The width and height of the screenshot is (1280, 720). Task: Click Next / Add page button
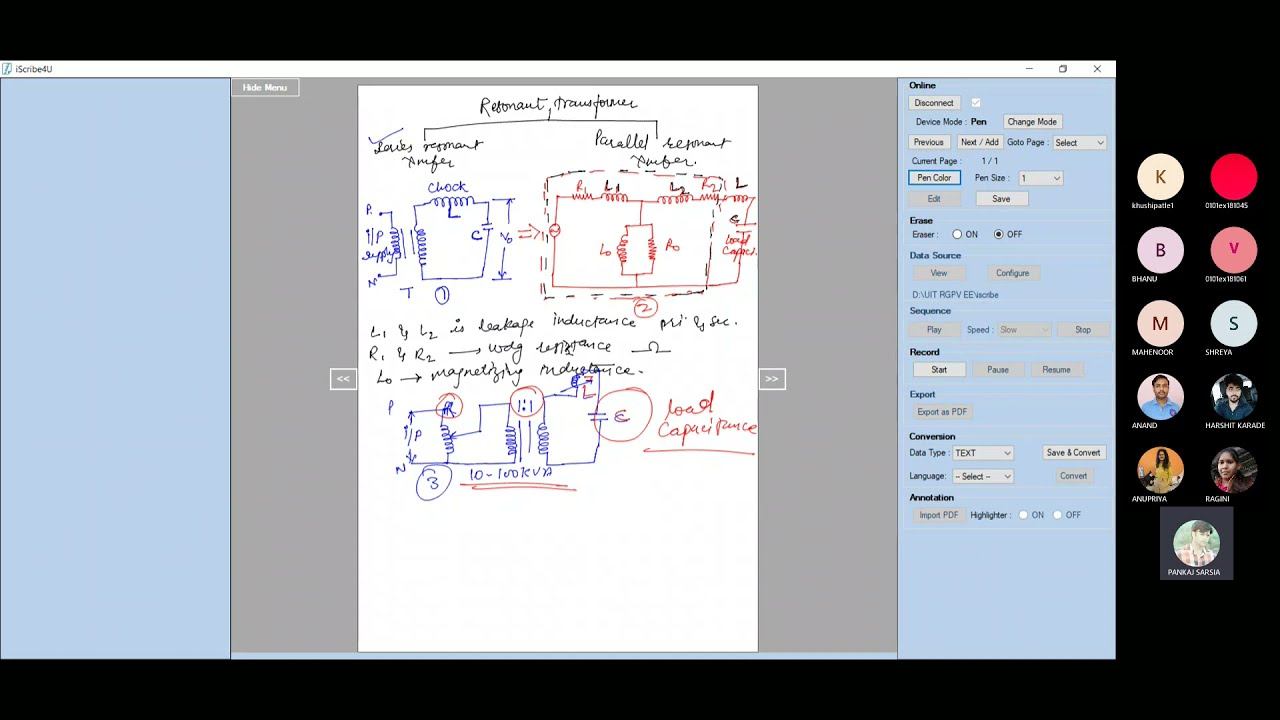point(979,142)
